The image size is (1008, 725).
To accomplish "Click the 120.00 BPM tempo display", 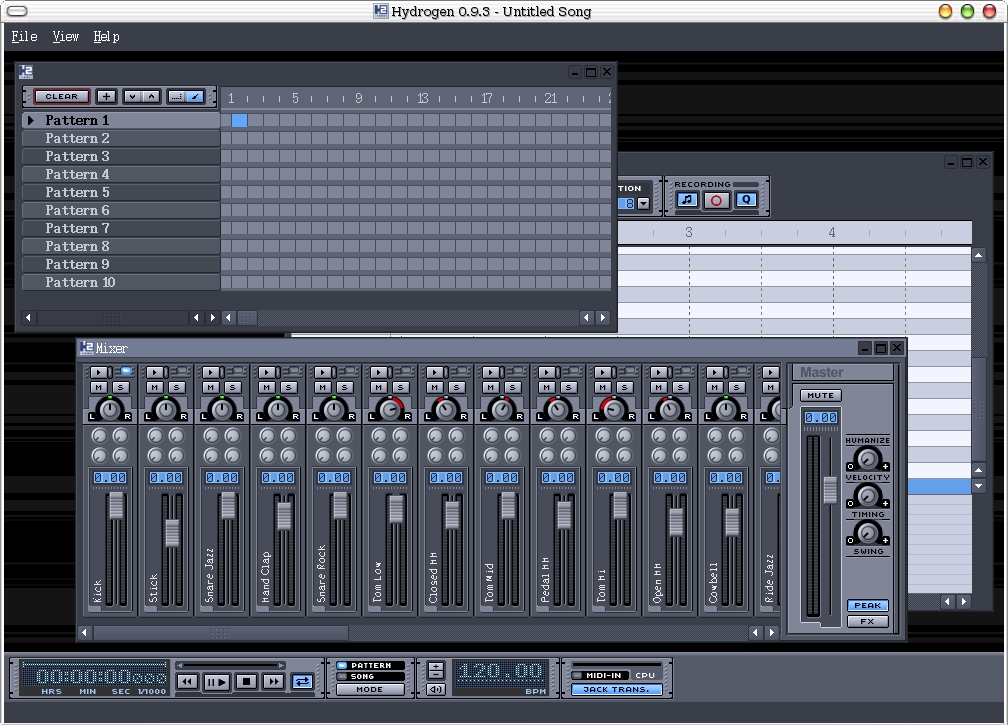I will pyautogui.click(x=501, y=672).
